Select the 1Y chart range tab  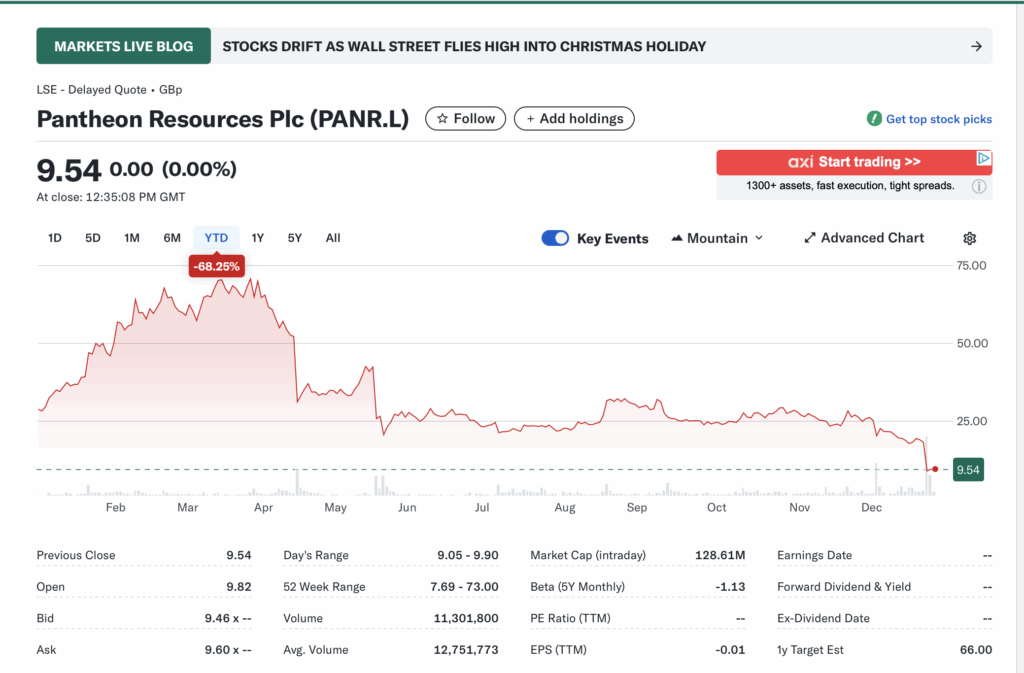point(257,238)
